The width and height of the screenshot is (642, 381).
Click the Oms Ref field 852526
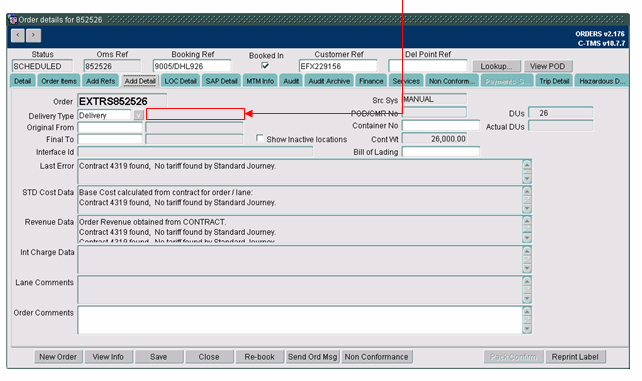click(112, 66)
